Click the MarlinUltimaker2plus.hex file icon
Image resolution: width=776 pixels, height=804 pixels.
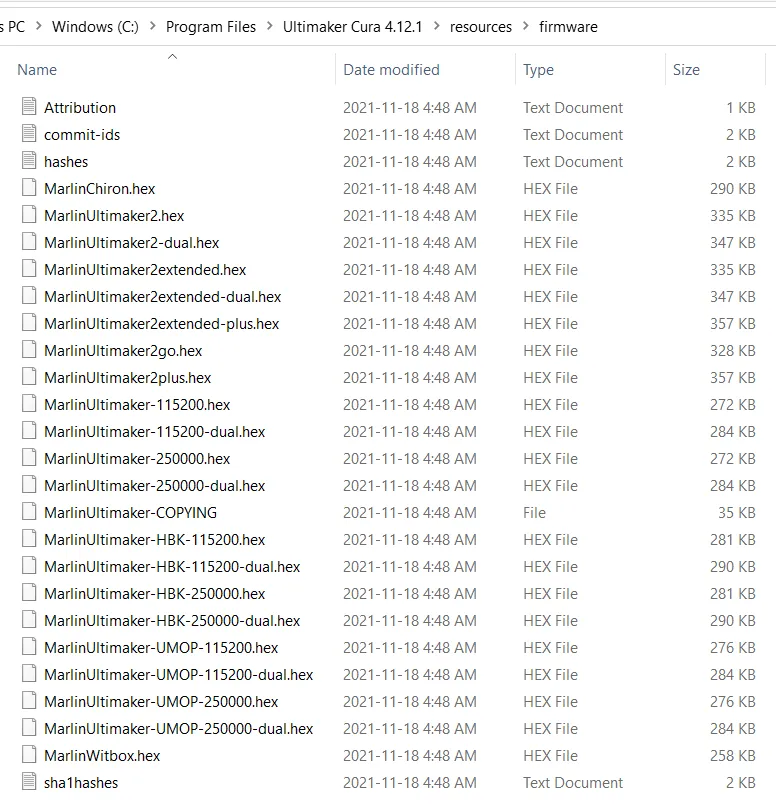pos(29,377)
